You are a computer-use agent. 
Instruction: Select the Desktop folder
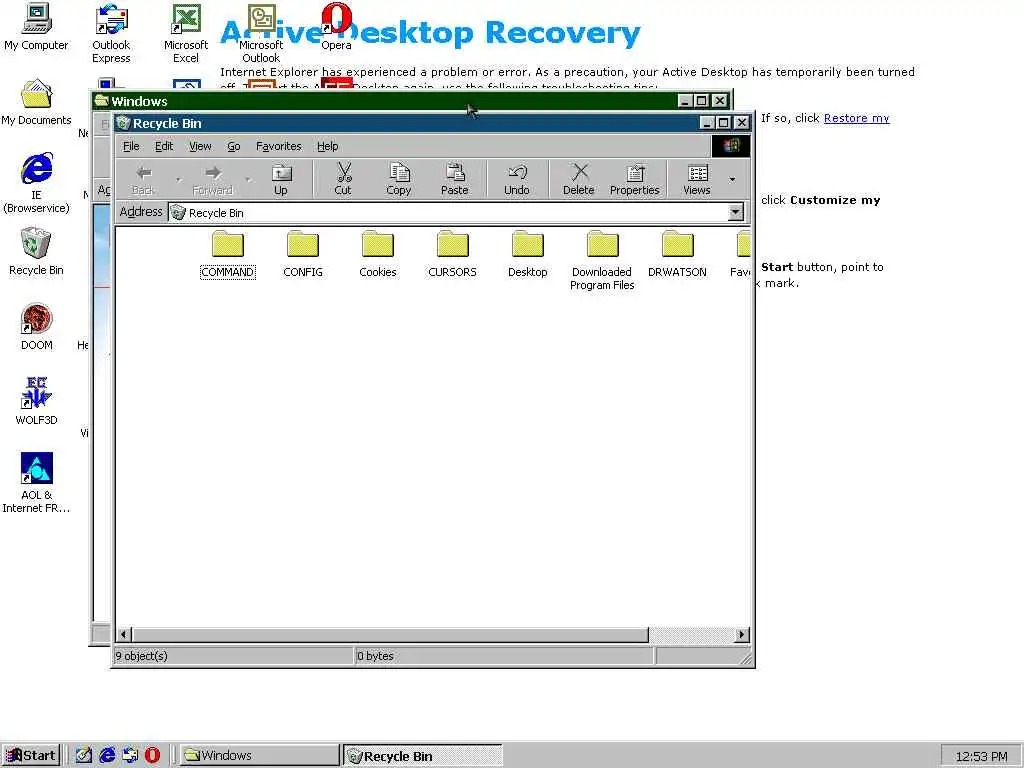(528, 255)
